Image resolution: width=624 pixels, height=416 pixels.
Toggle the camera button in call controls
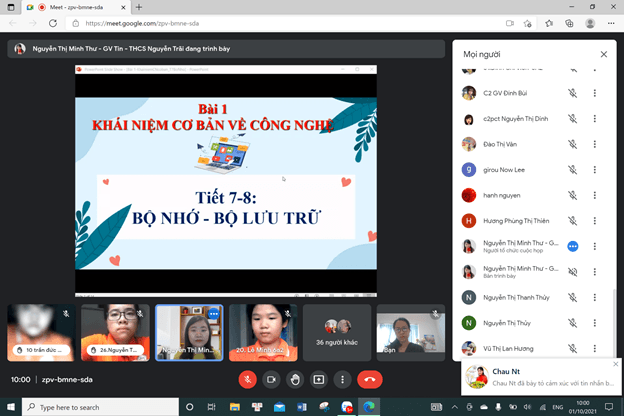(x=271, y=379)
